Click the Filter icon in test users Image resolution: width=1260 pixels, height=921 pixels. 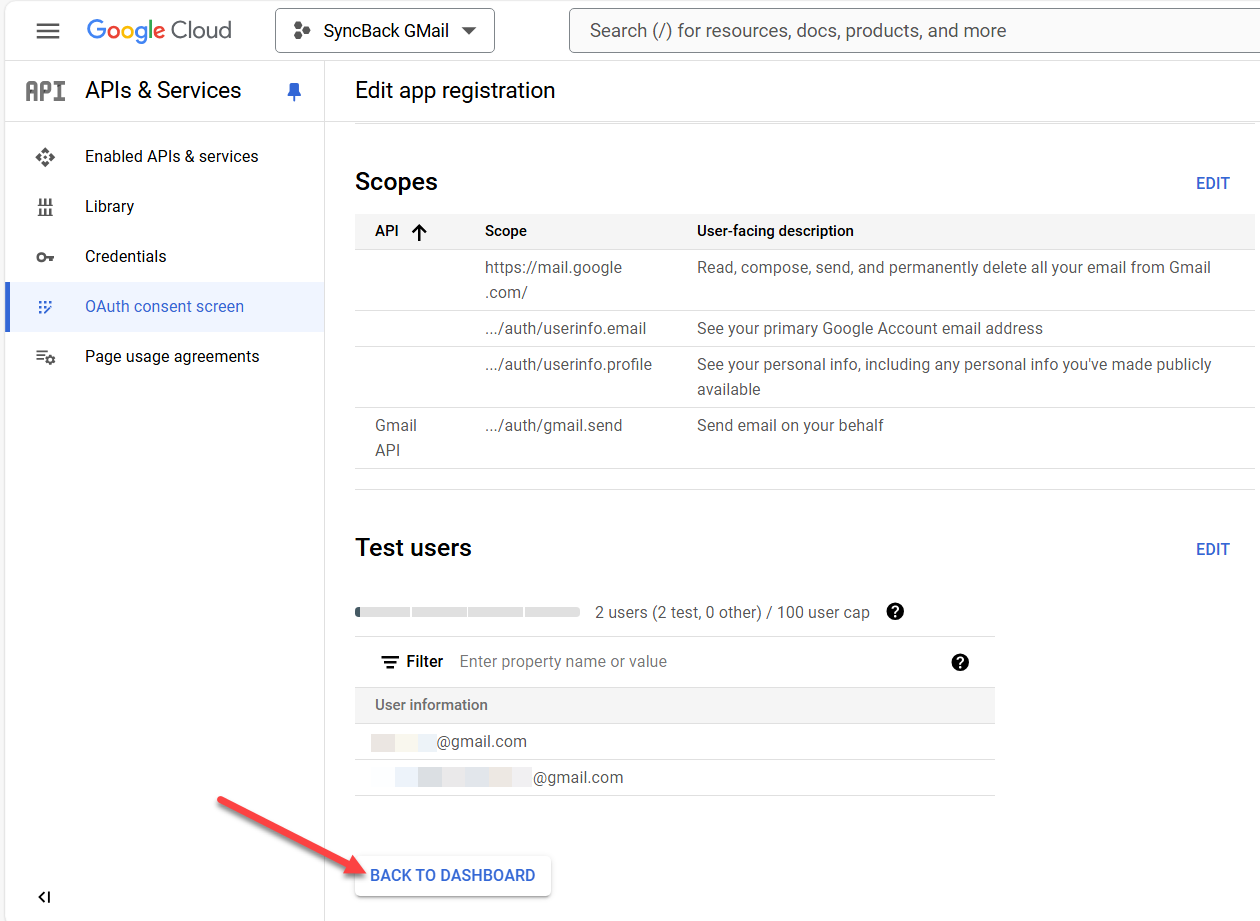tap(390, 662)
